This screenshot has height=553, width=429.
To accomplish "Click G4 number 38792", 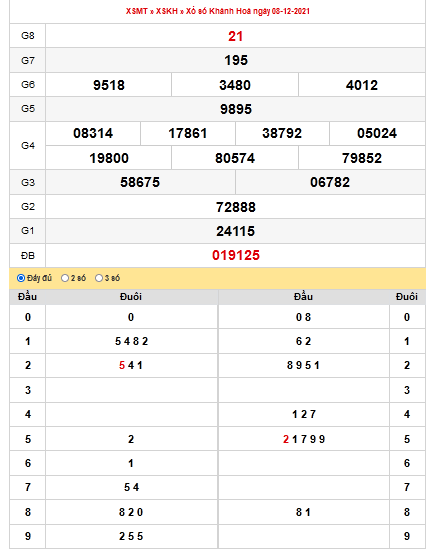I will (282, 133).
